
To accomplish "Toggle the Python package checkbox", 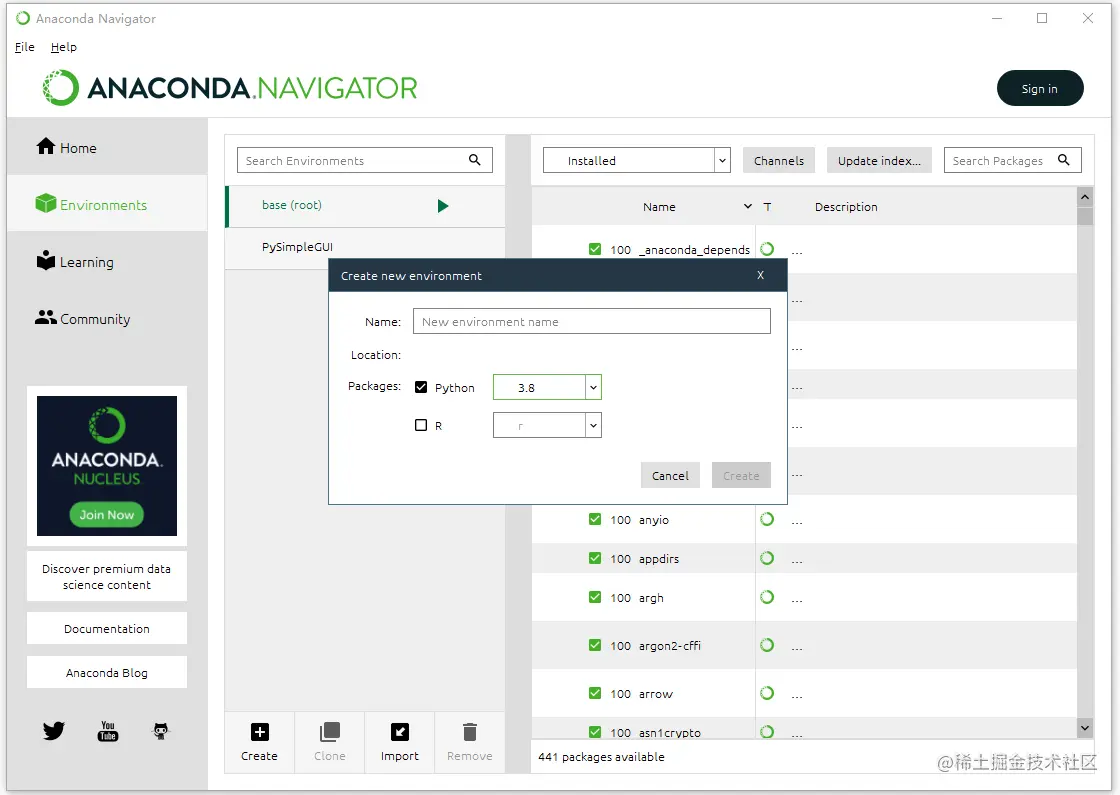I will [x=421, y=387].
